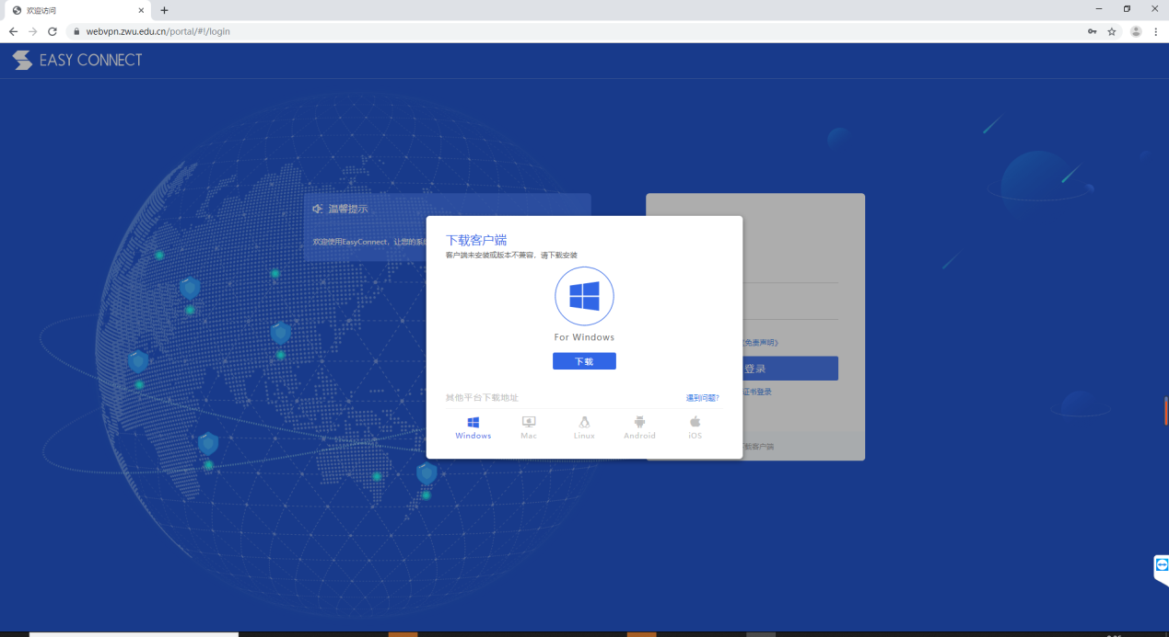Open the 证书登录 certificate login link

pos(757,392)
